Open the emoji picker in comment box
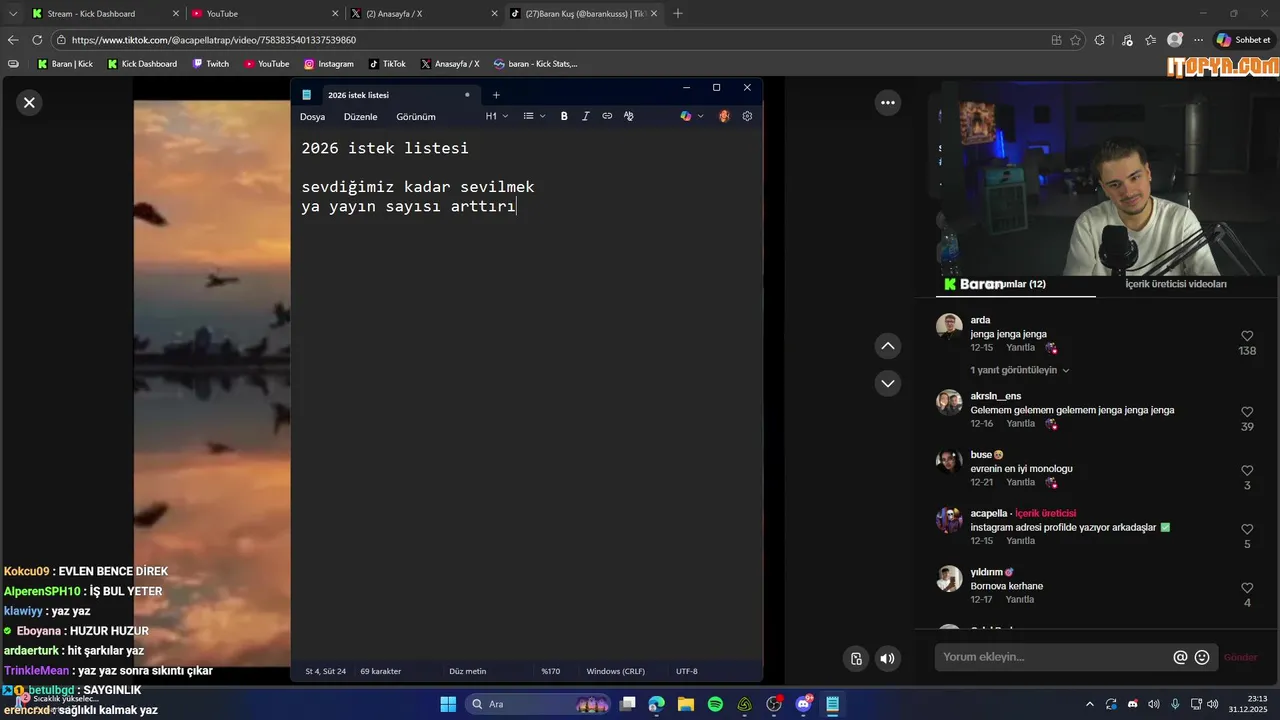Image resolution: width=1280 pixels, height=720 pixels. click(x=1202, y=657)
